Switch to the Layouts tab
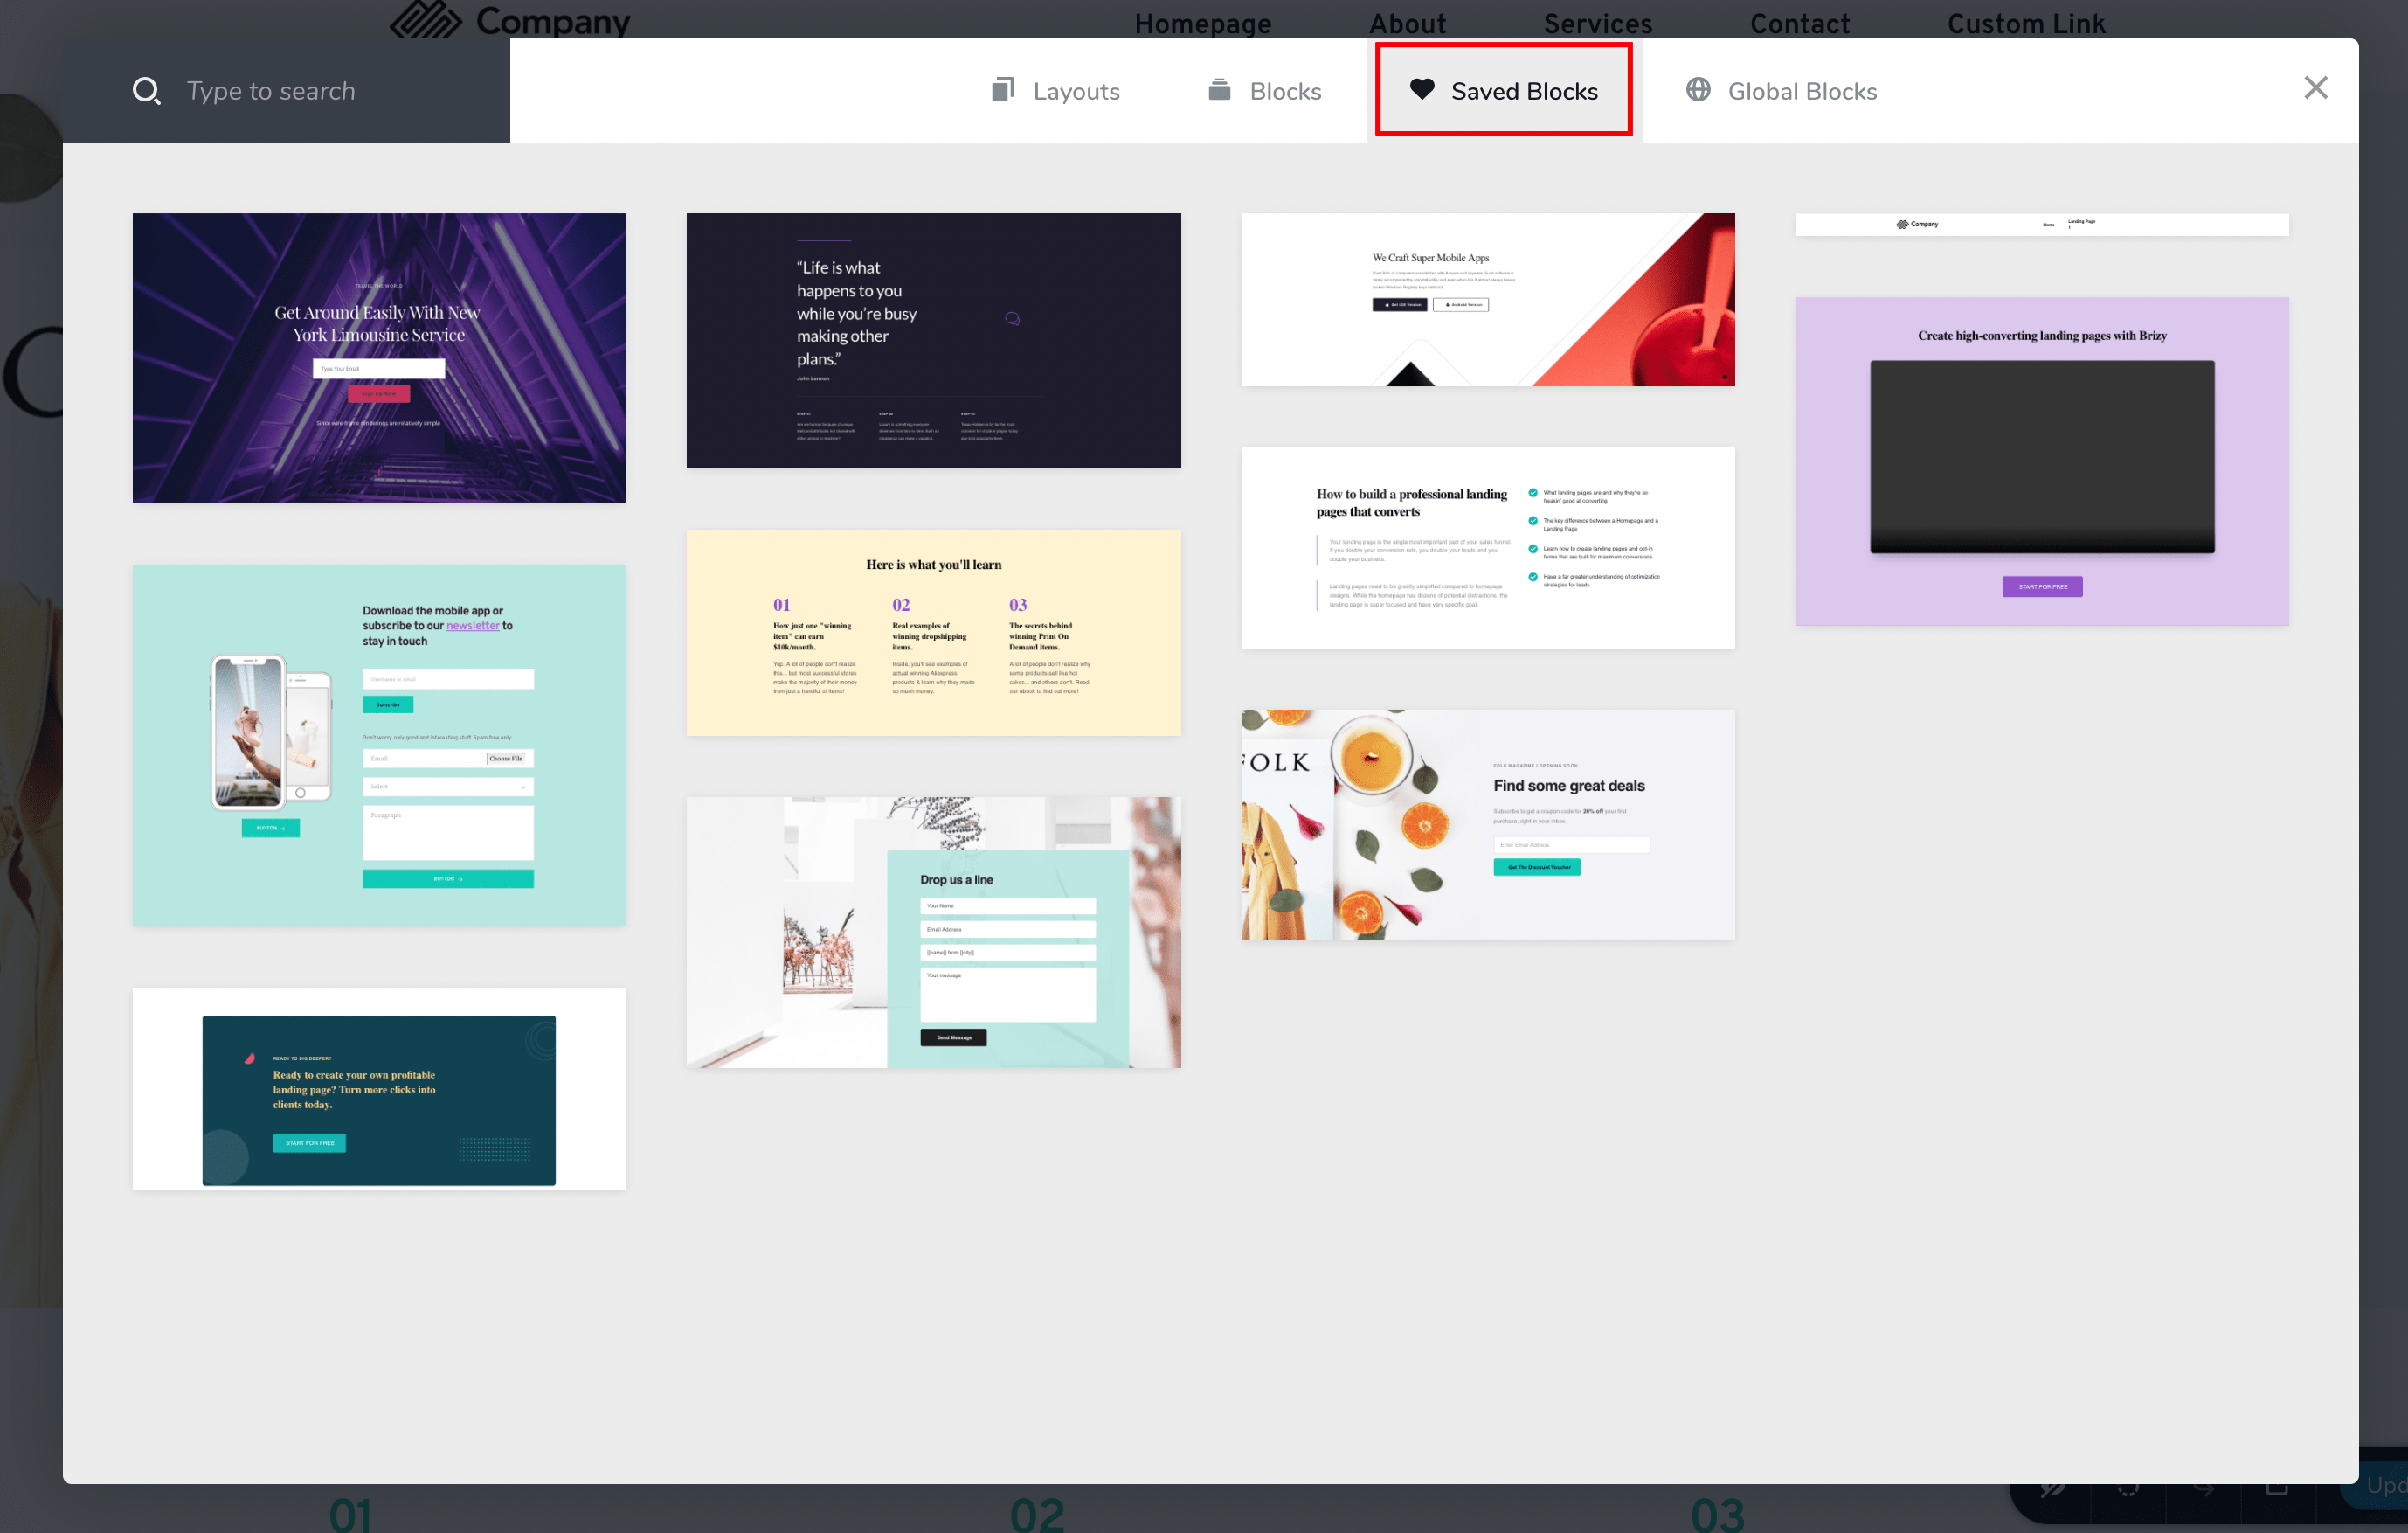2408x1533 pixels. pos(1055,91)
